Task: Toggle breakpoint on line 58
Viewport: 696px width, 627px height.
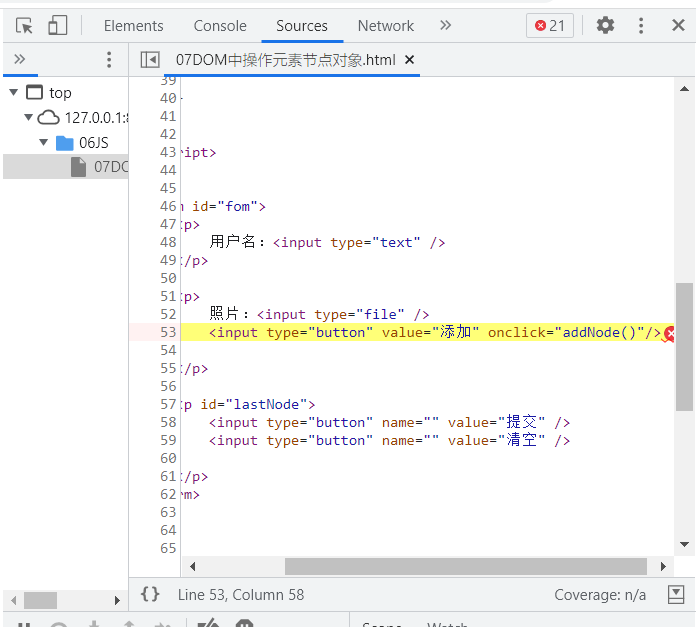Action: (x=168, y=422)
